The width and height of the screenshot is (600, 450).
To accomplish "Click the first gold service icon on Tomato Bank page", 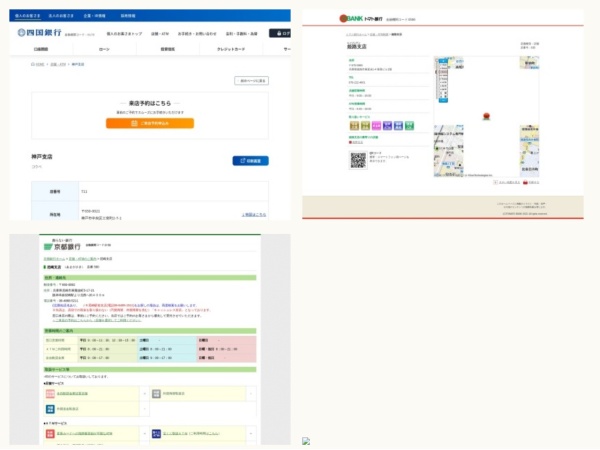I will point(354,126).
